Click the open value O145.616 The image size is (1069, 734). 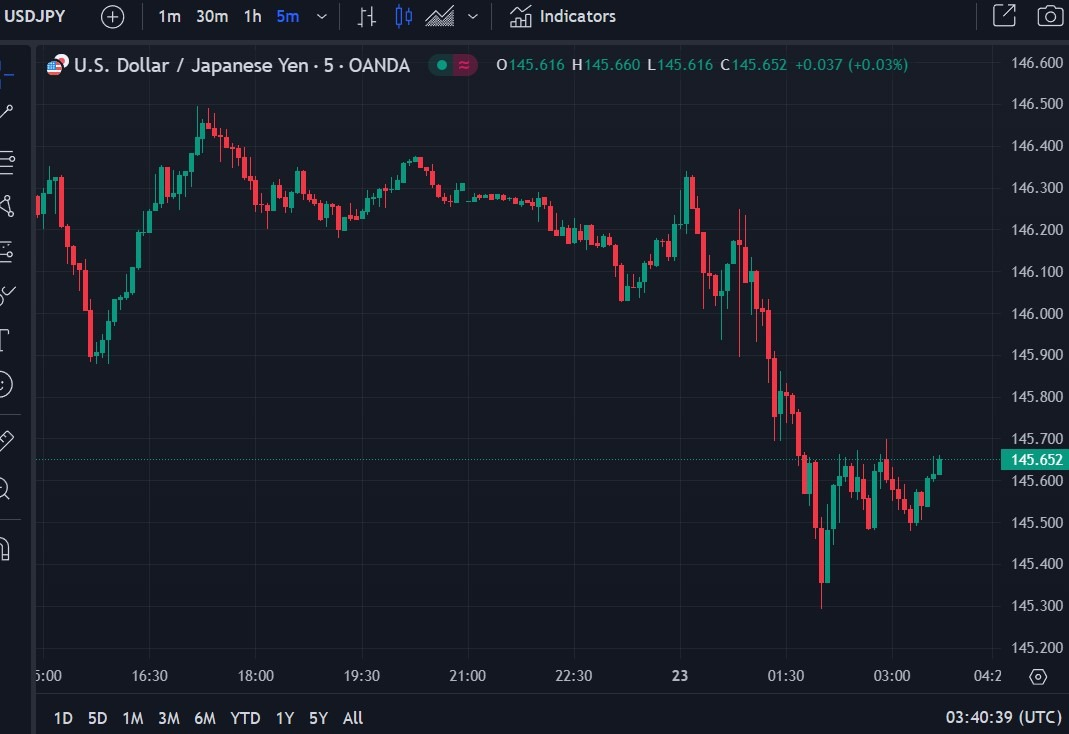coord(530,65)
